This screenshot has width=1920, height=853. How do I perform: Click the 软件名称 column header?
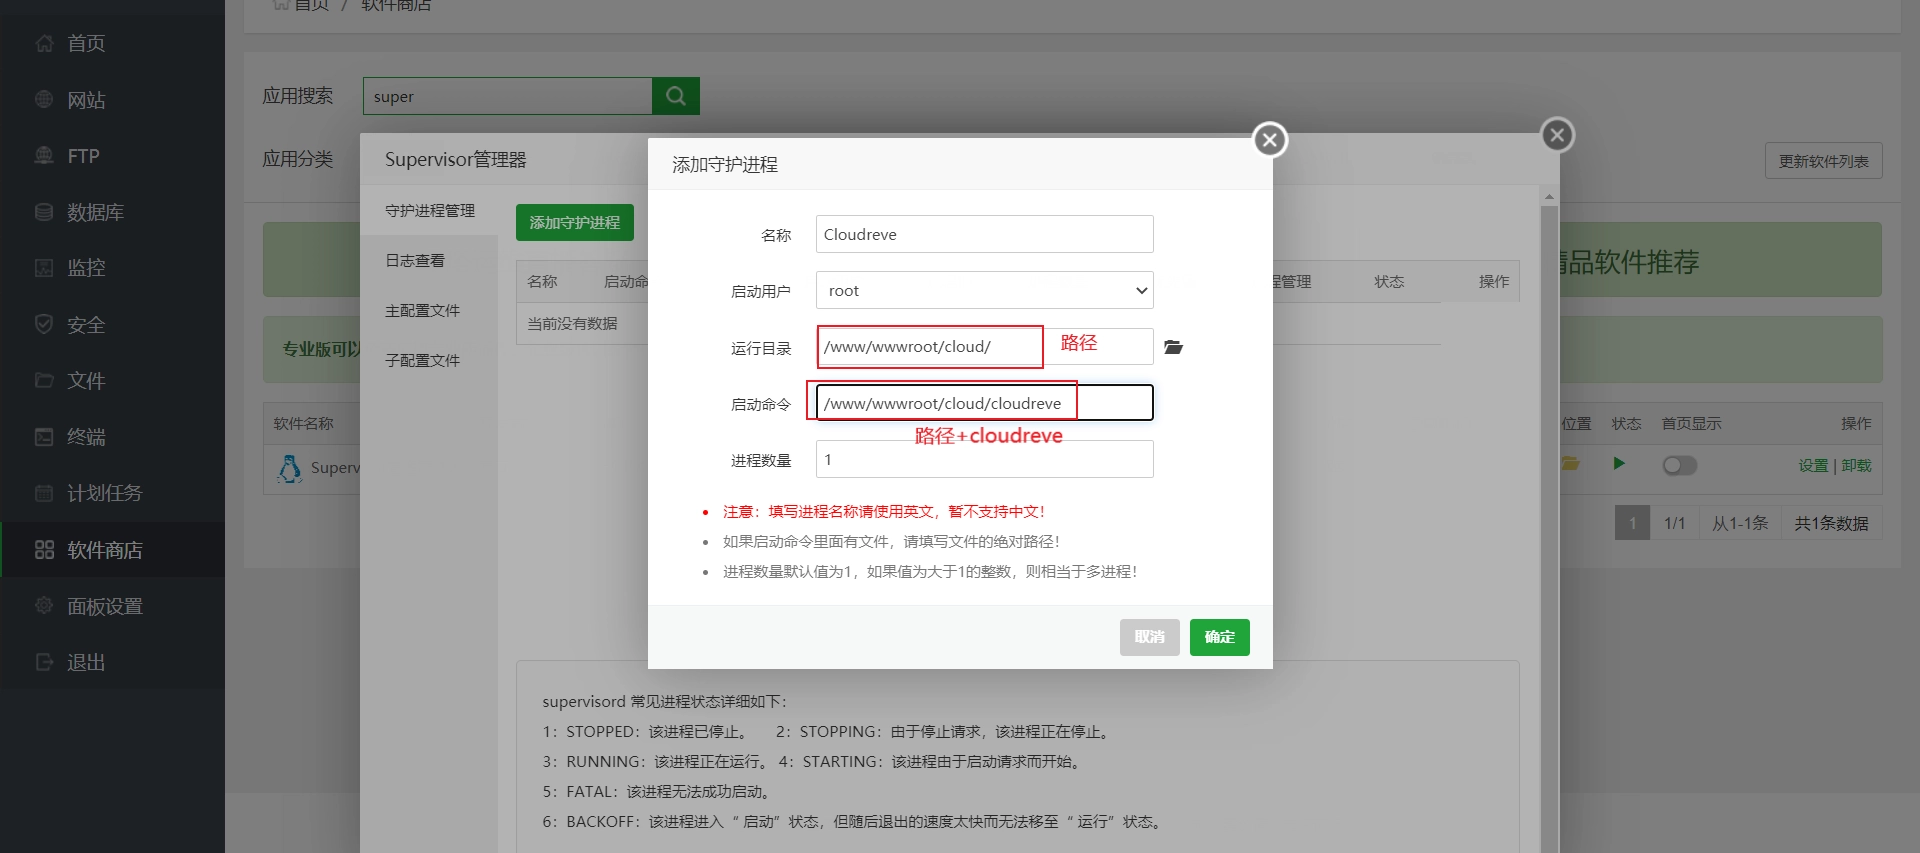click(x=303, y=424)
